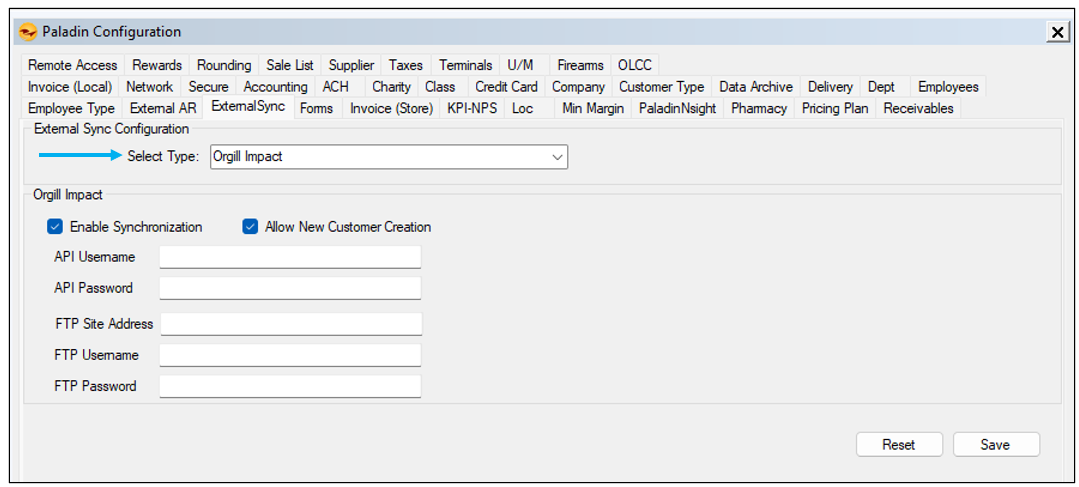Open the Rounding tab

point(224,65)
